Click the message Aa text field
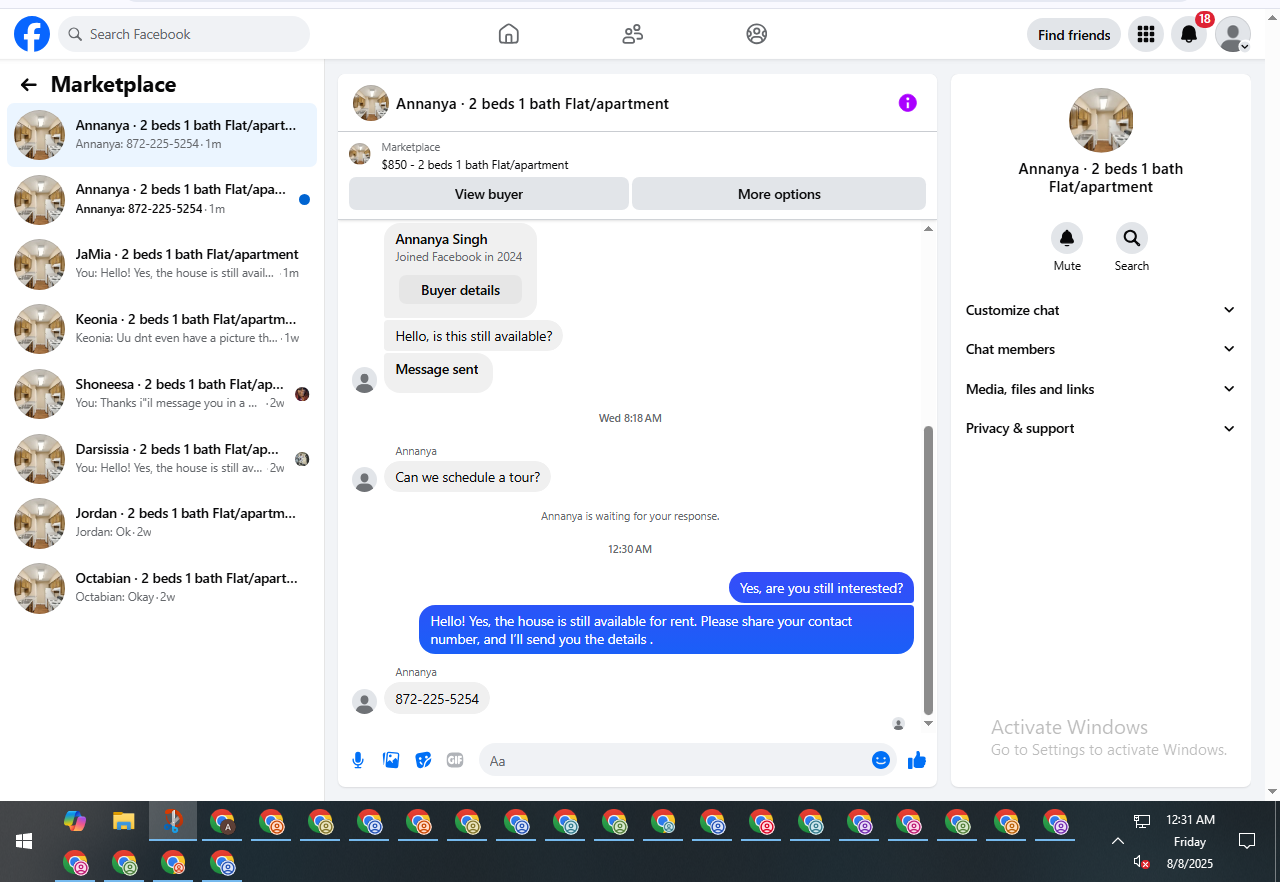The height and width of the screenshot is (882, 1280). pos(688,760)
